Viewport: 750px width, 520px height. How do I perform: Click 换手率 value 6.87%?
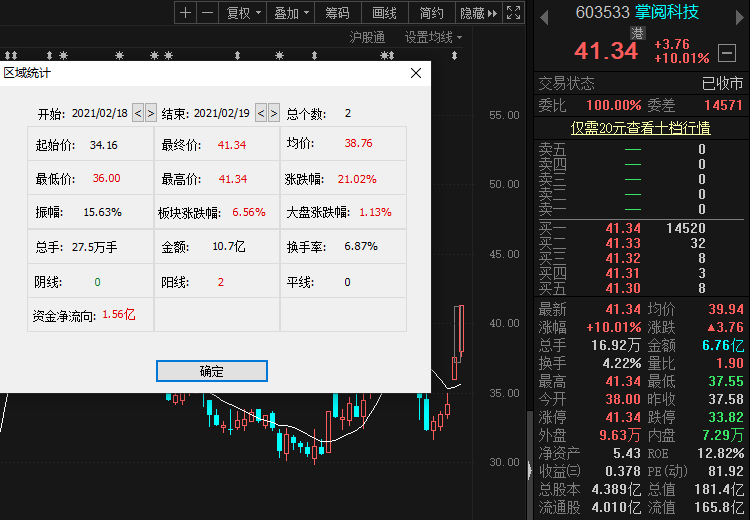(361, 247)
